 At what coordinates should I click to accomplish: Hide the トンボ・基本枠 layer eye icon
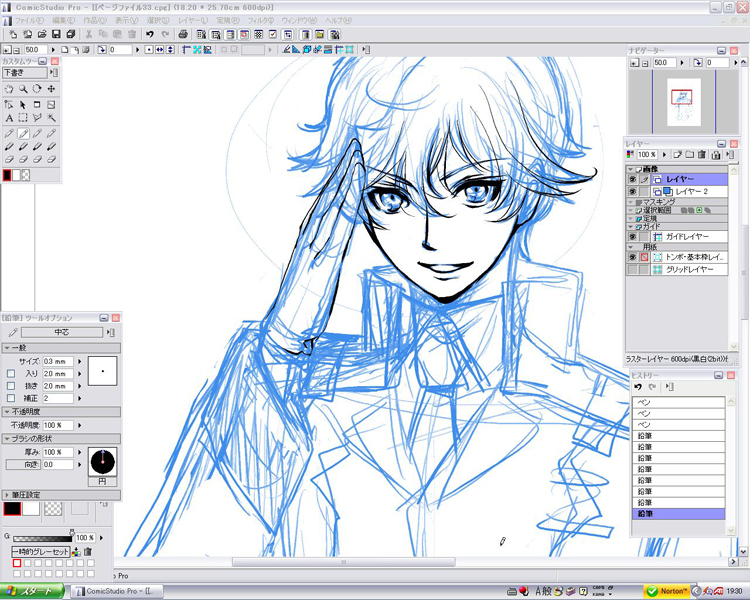(x=632, y=257)
